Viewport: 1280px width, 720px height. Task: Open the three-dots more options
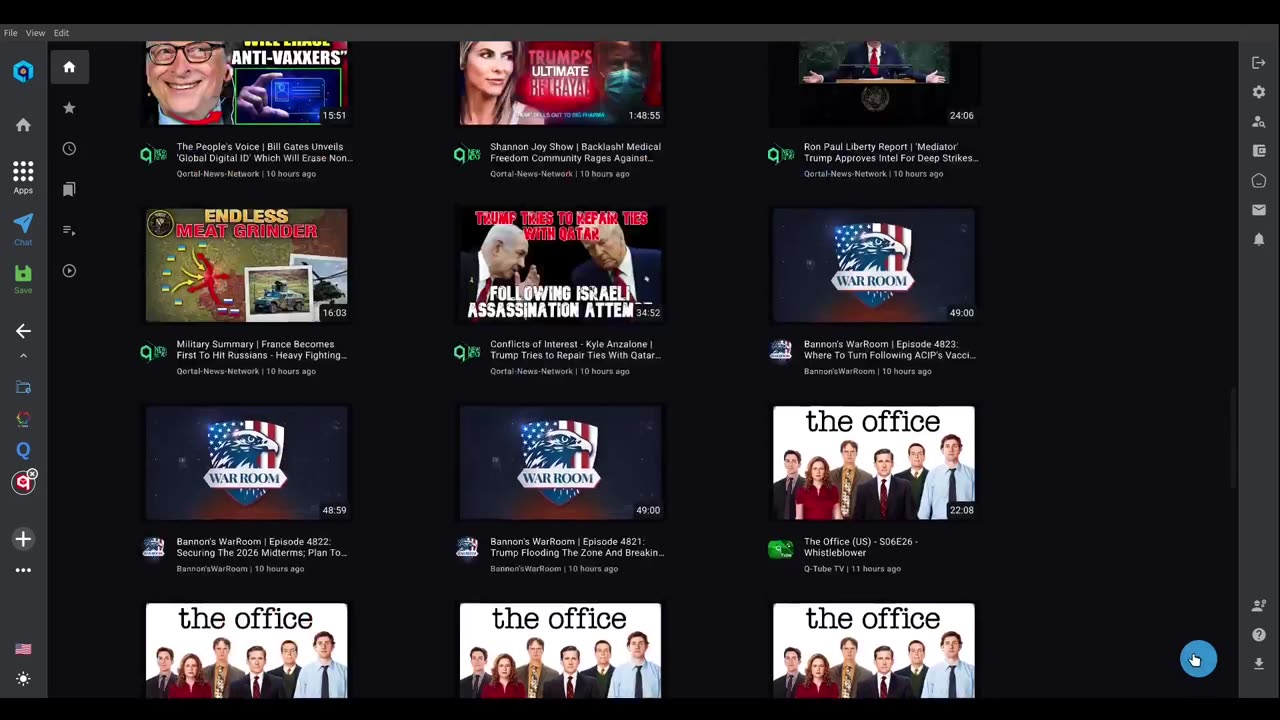pos(23,570)
